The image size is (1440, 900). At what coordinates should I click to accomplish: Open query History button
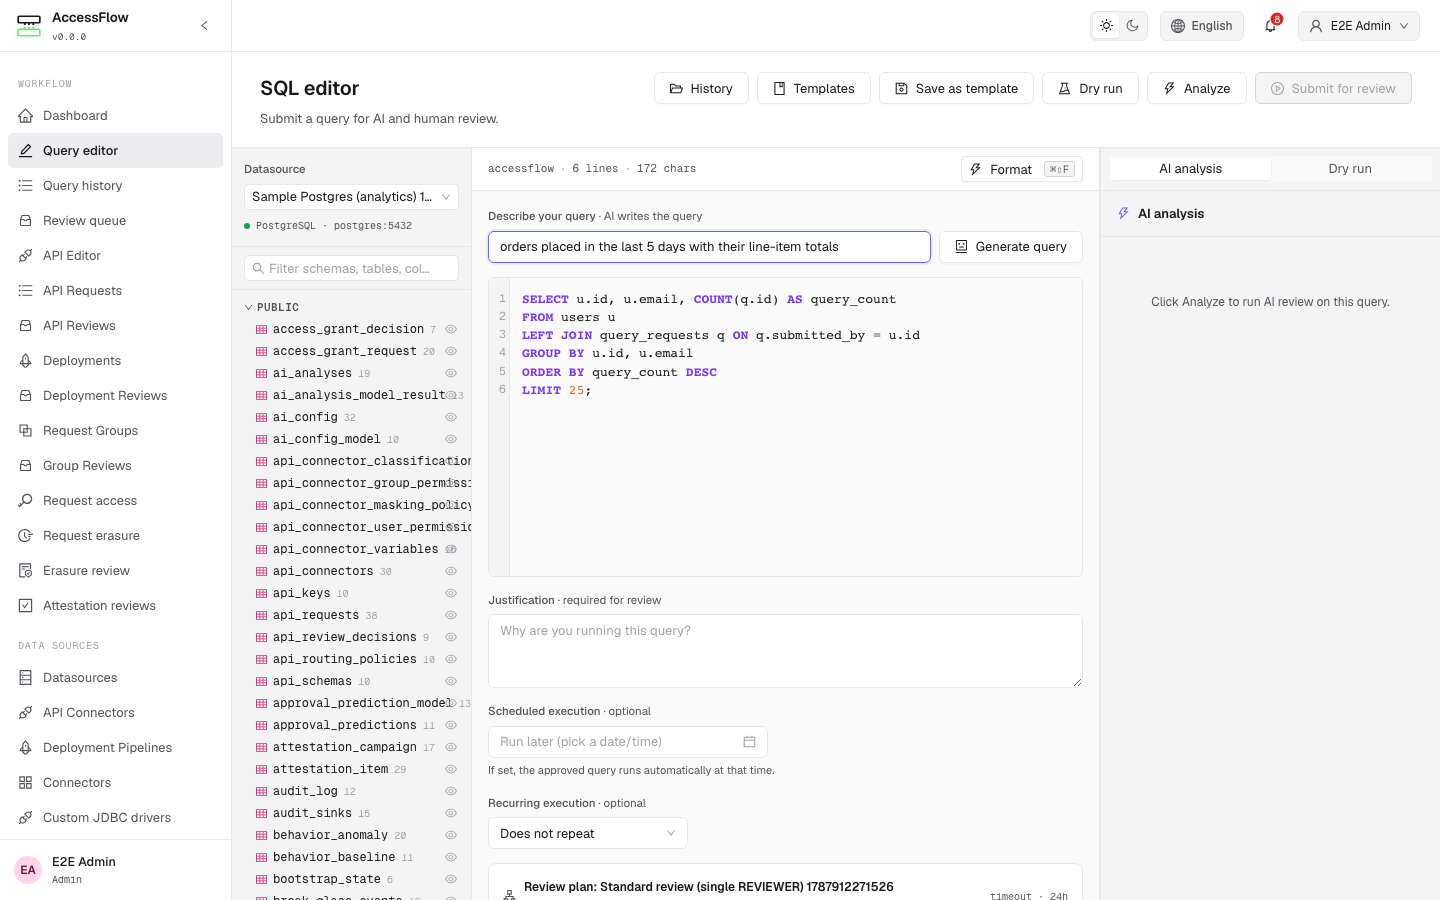coord(701,88)
